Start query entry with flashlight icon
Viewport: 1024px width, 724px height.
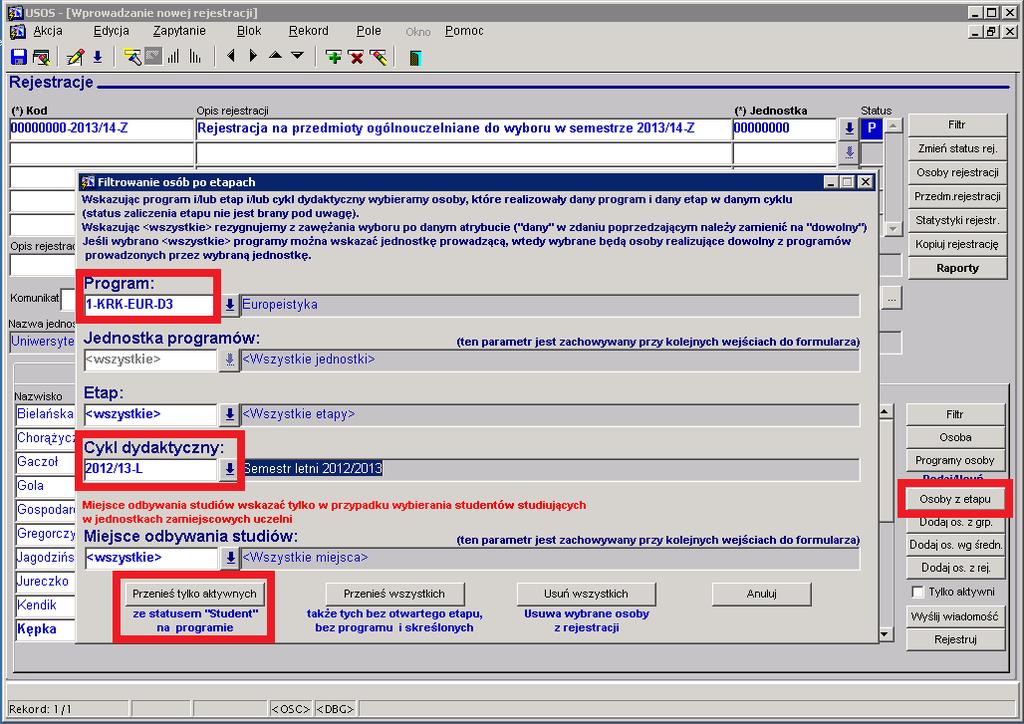coord(133,57)
